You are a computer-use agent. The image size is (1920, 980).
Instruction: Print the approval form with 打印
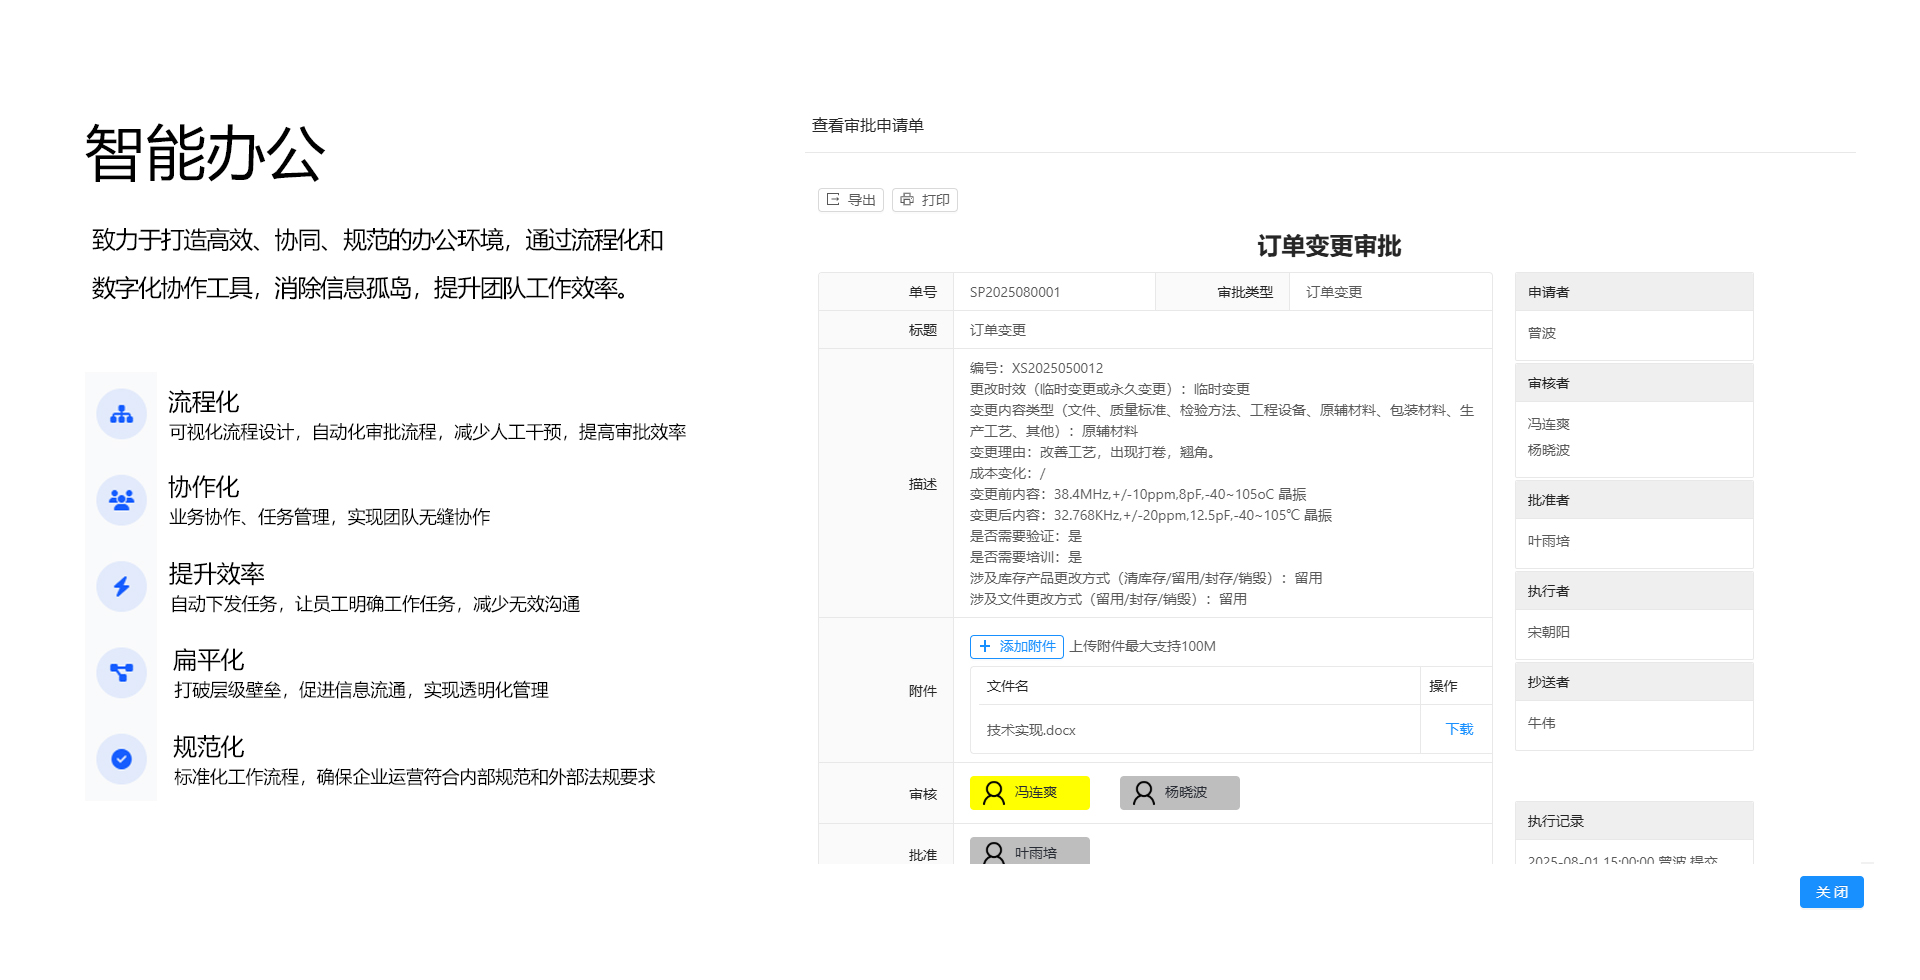point(925,200)
